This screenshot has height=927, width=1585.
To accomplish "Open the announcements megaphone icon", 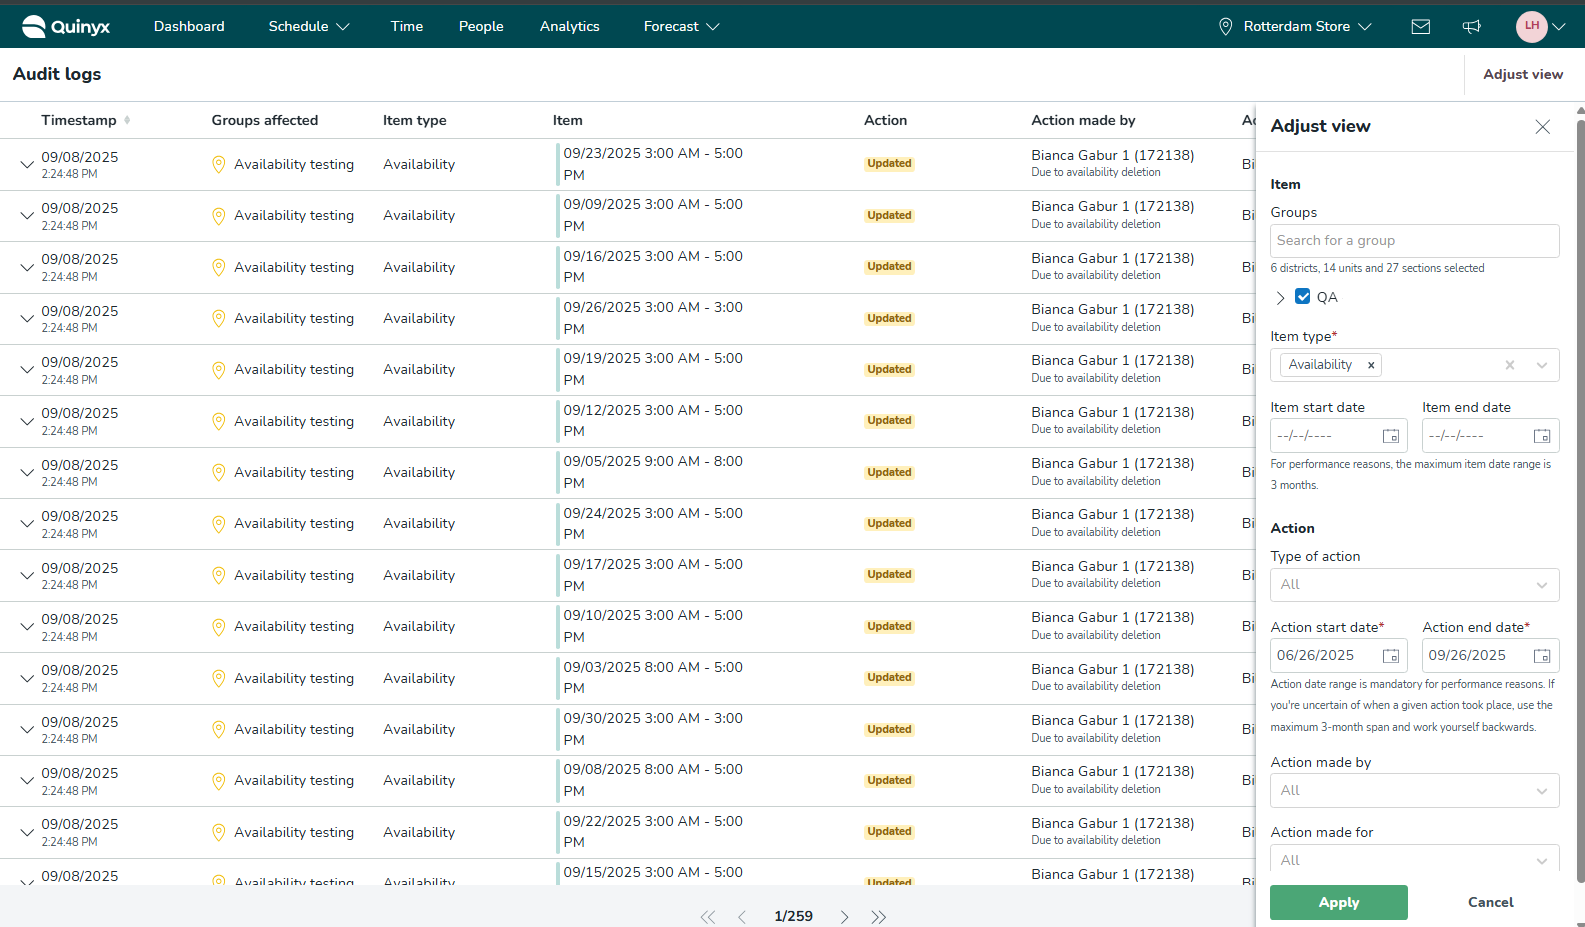I will [x=1472, y=27].
